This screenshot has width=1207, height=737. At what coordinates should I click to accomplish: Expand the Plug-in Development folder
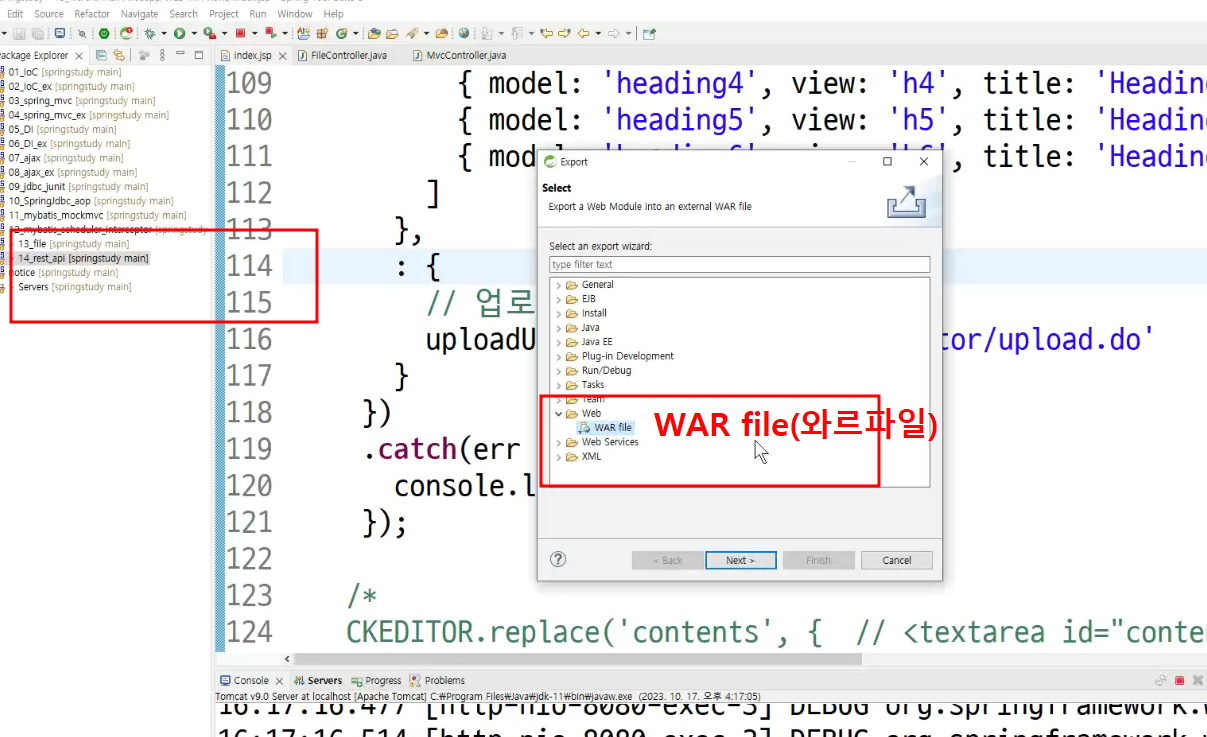[x=559, y=356]
